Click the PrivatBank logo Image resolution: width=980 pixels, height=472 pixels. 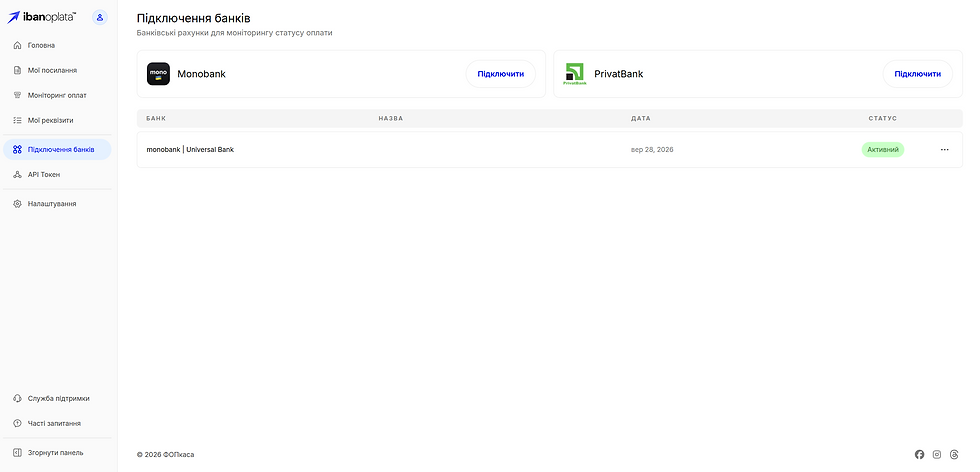point(575,74)
